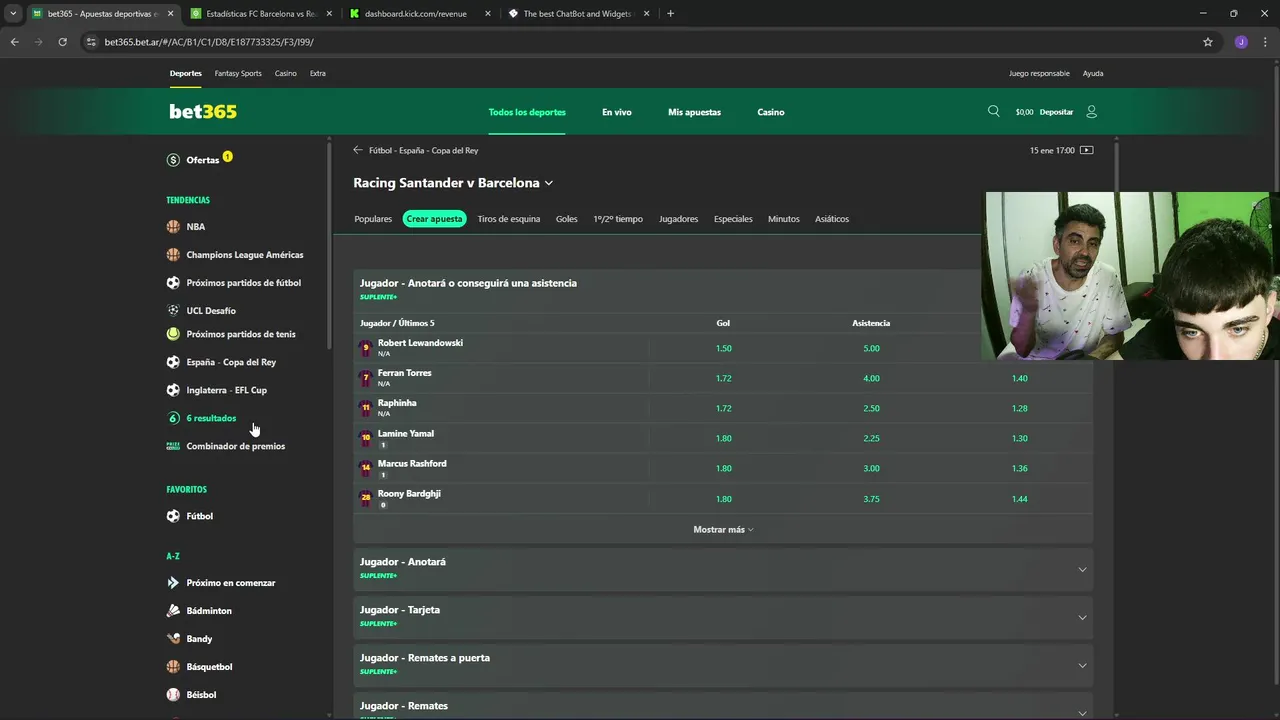Click the 6 resultados green icon
Screen dimensions: 1280x720
[174, 418]
